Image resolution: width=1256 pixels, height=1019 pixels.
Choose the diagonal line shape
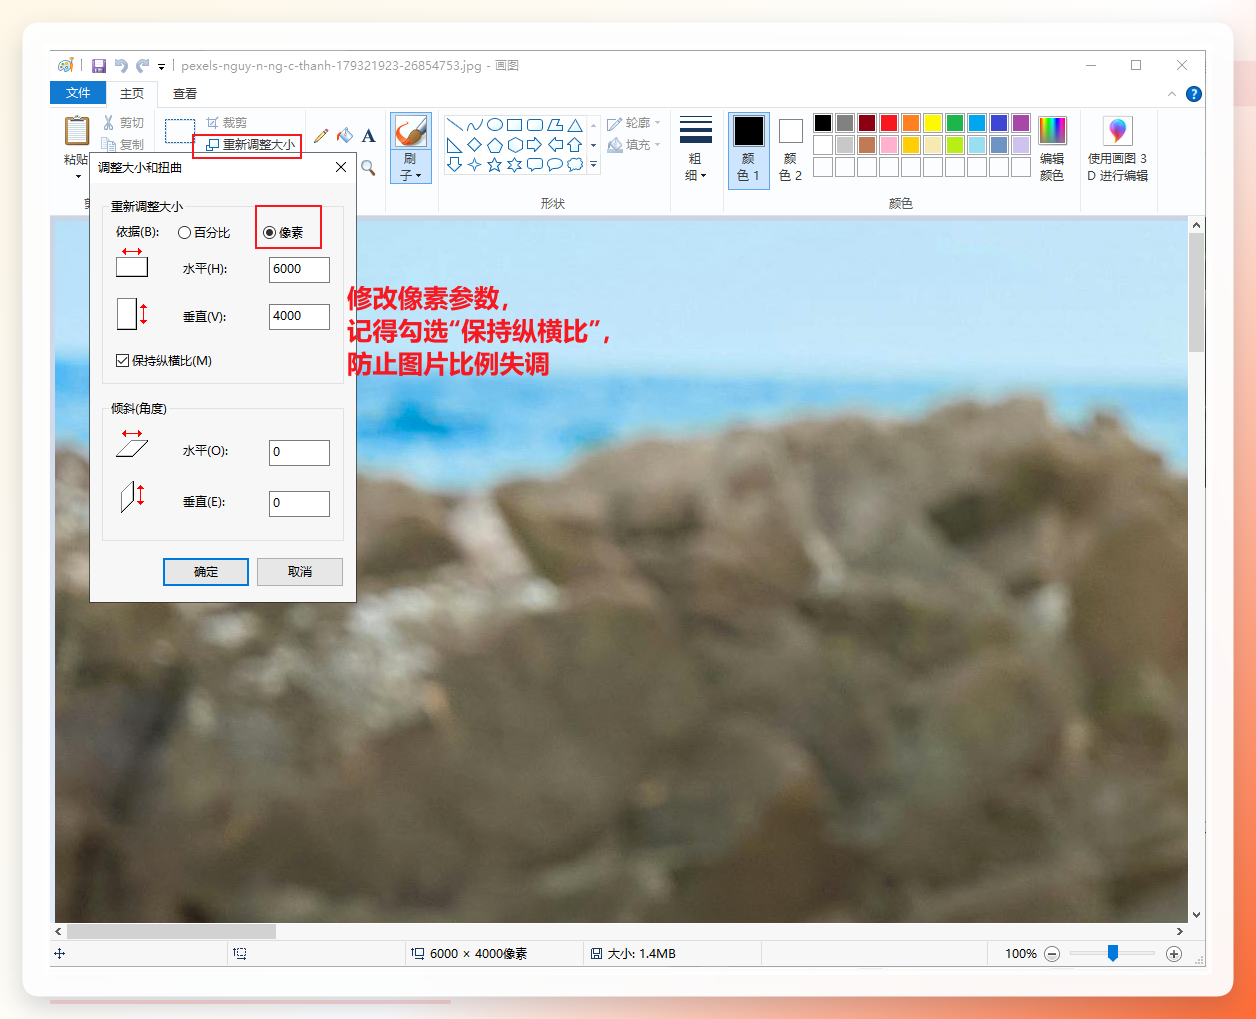[454, 125]
